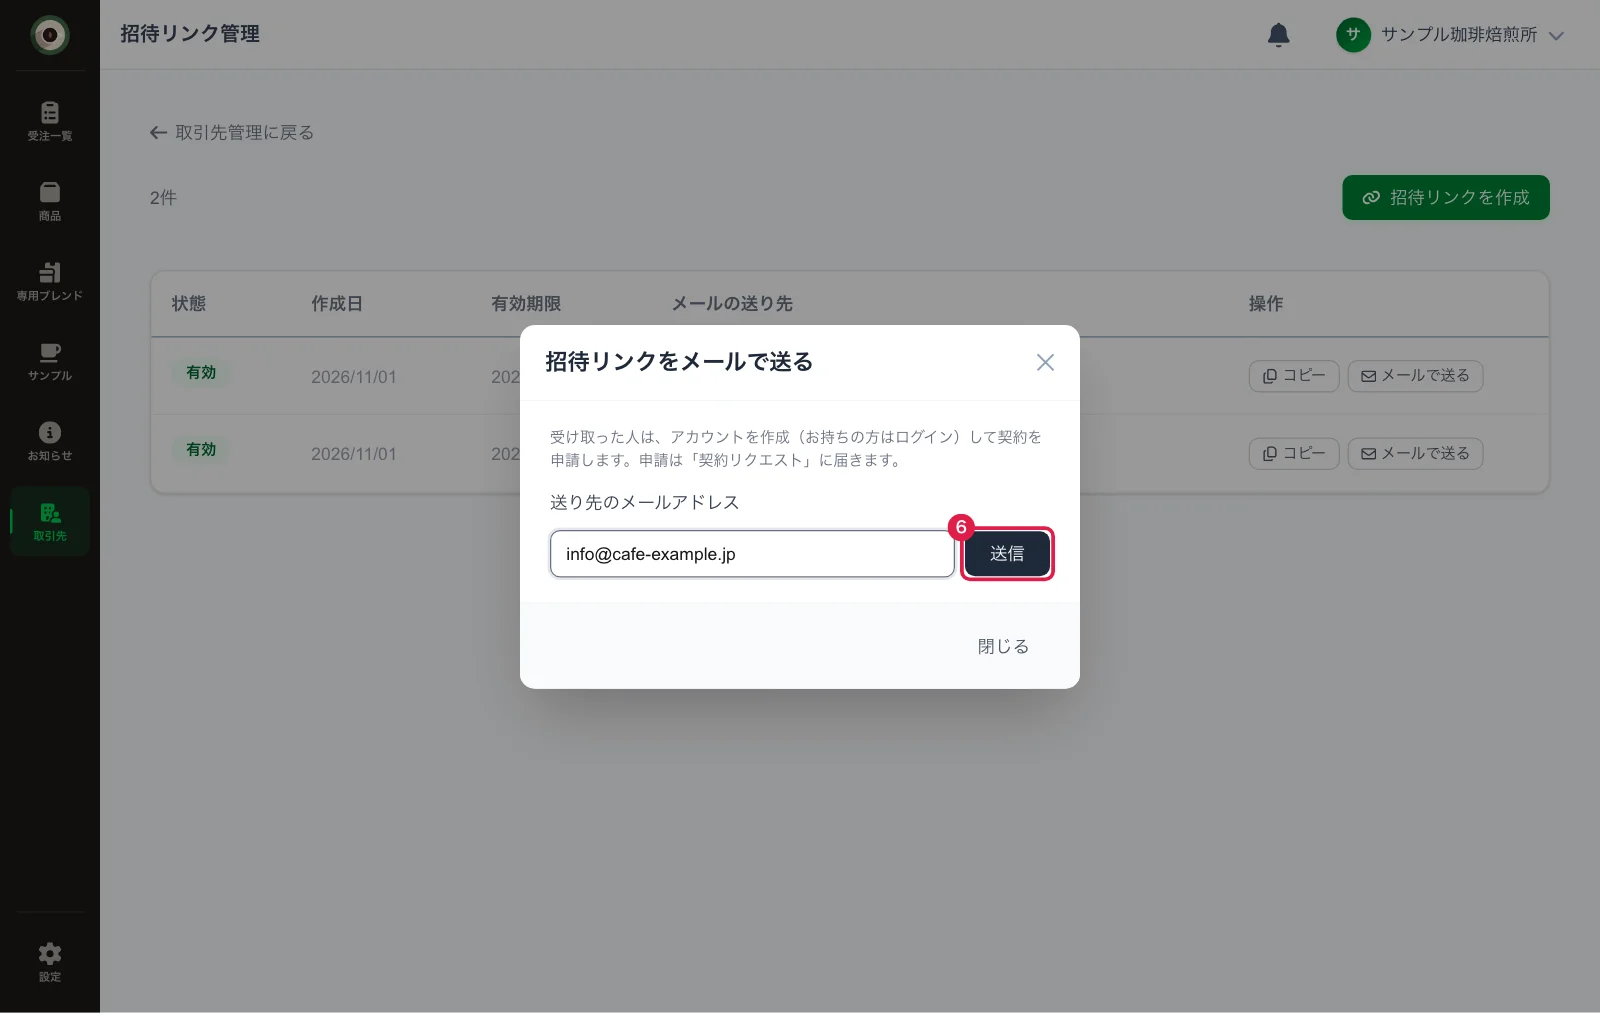This screenshot has width=1600, height=1013.
Task: Open the 受注一覧 sidebar icon
Action: point(49,121)
